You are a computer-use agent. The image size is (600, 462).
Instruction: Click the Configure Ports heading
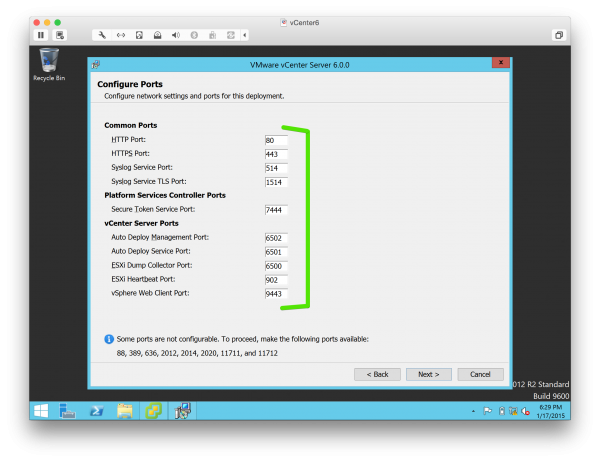130,84
